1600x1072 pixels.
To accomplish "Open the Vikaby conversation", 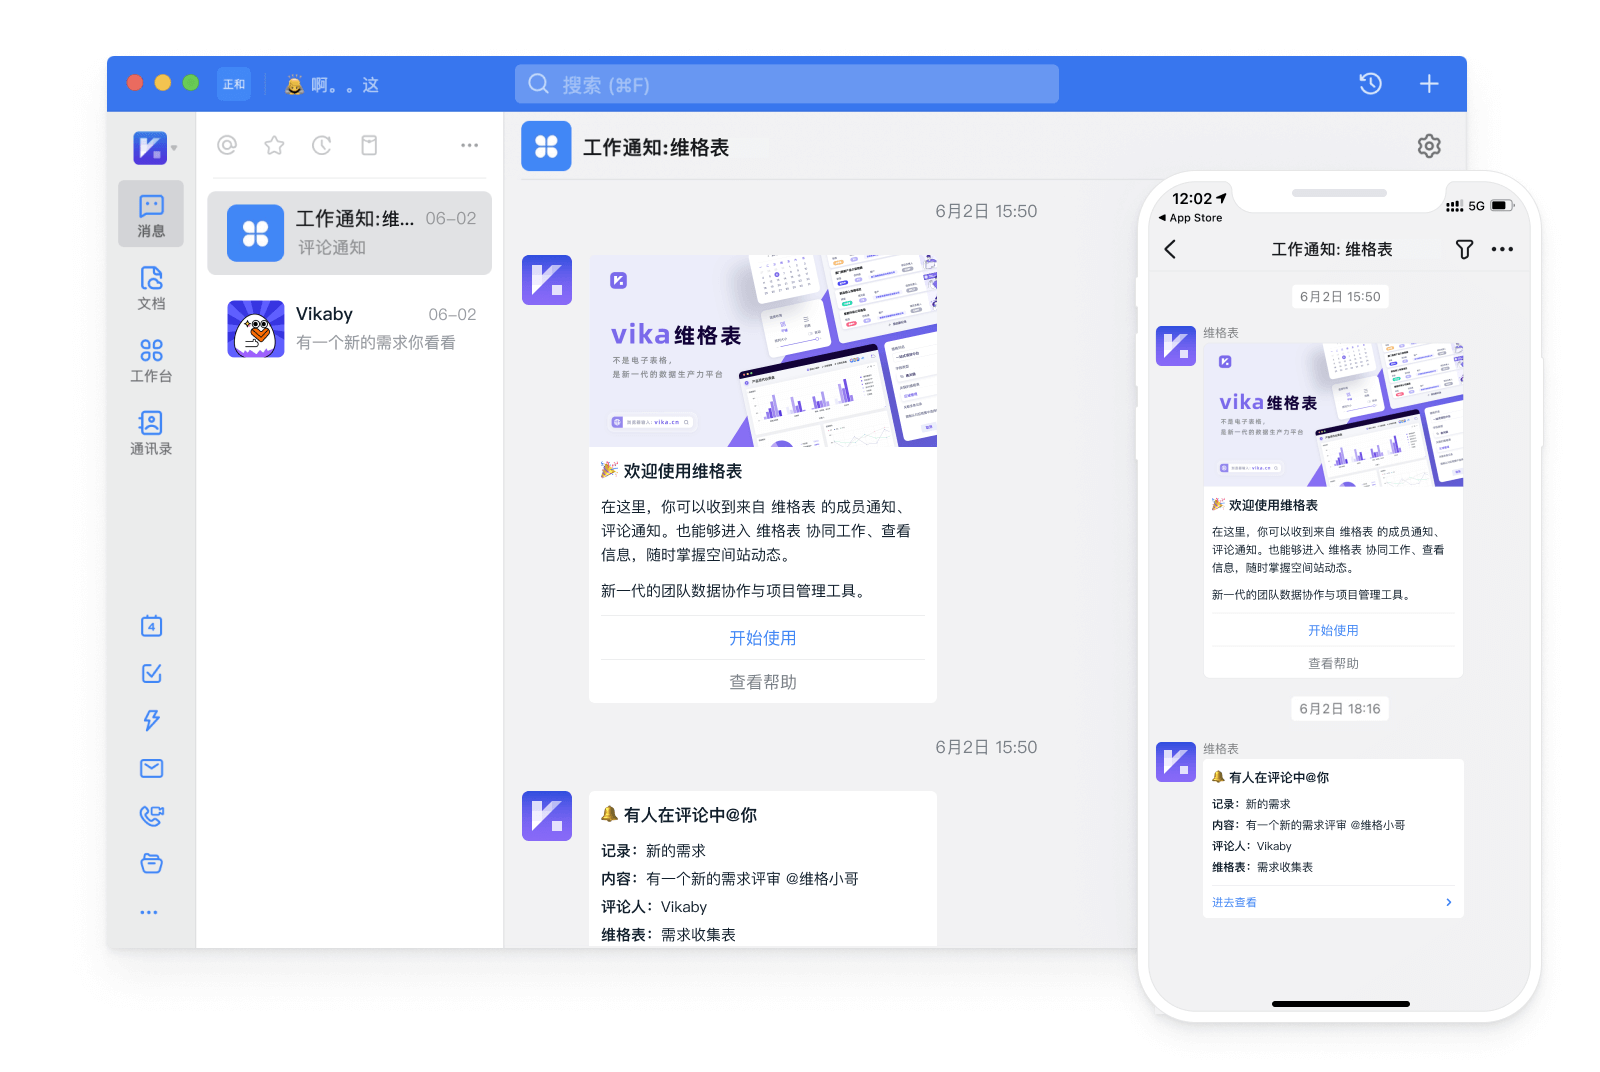I will [x=349, y=329].
